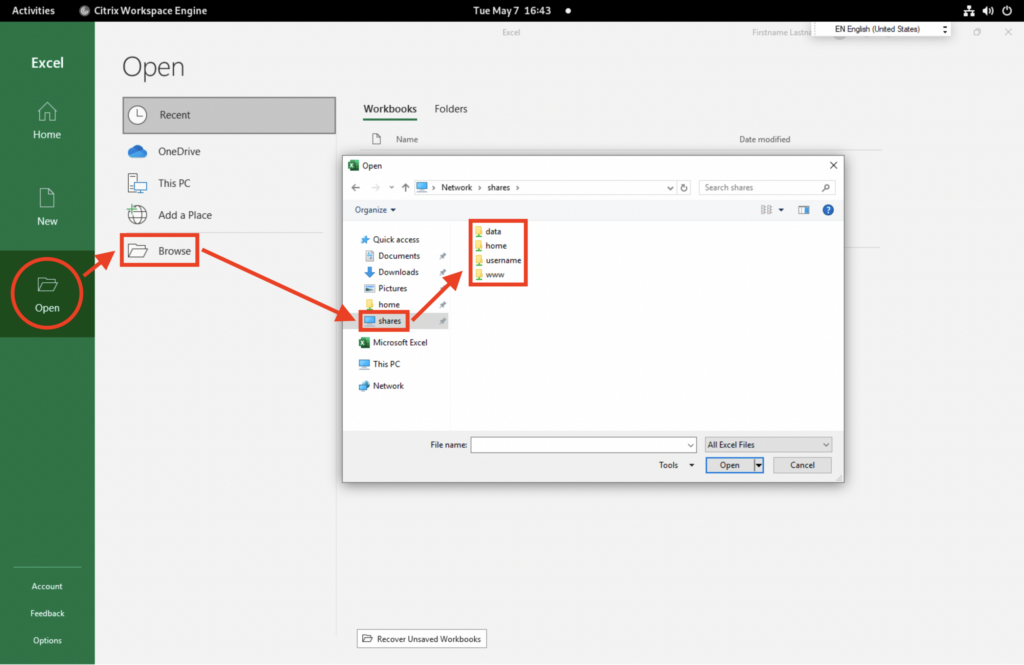Select This PC location in Open page
The height and width of the screenshot is (665, 1024).
[x=159, y=184]
